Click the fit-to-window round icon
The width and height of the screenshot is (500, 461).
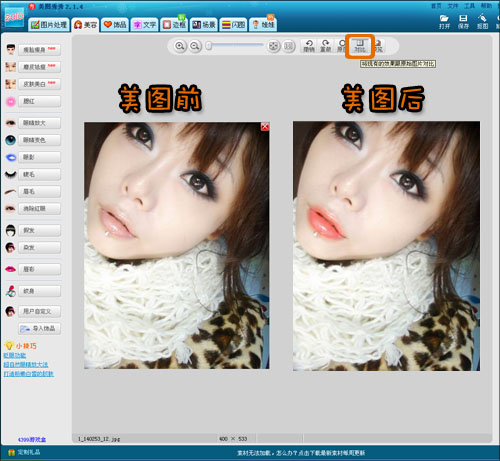coord(273,46)
